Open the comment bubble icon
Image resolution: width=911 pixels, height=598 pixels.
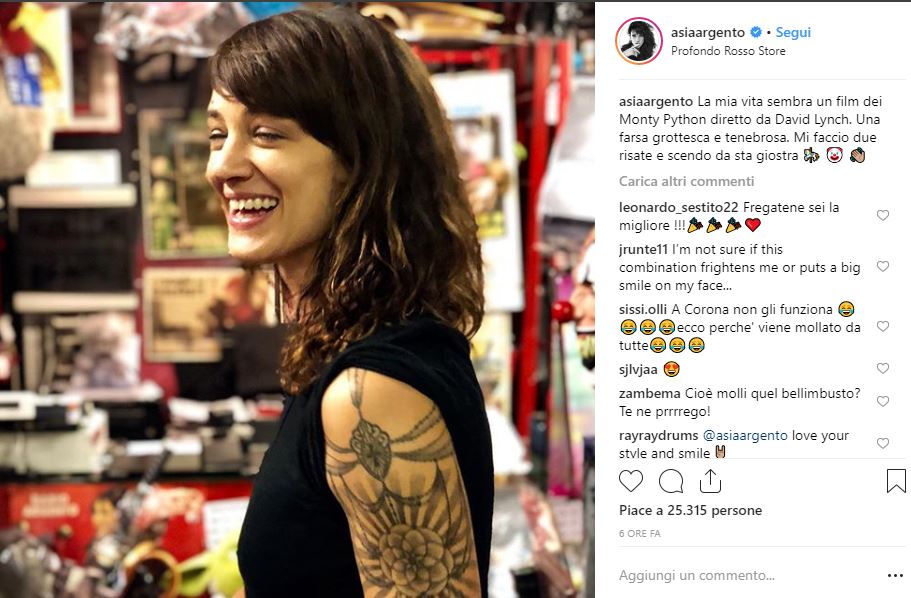pos(670,481)
